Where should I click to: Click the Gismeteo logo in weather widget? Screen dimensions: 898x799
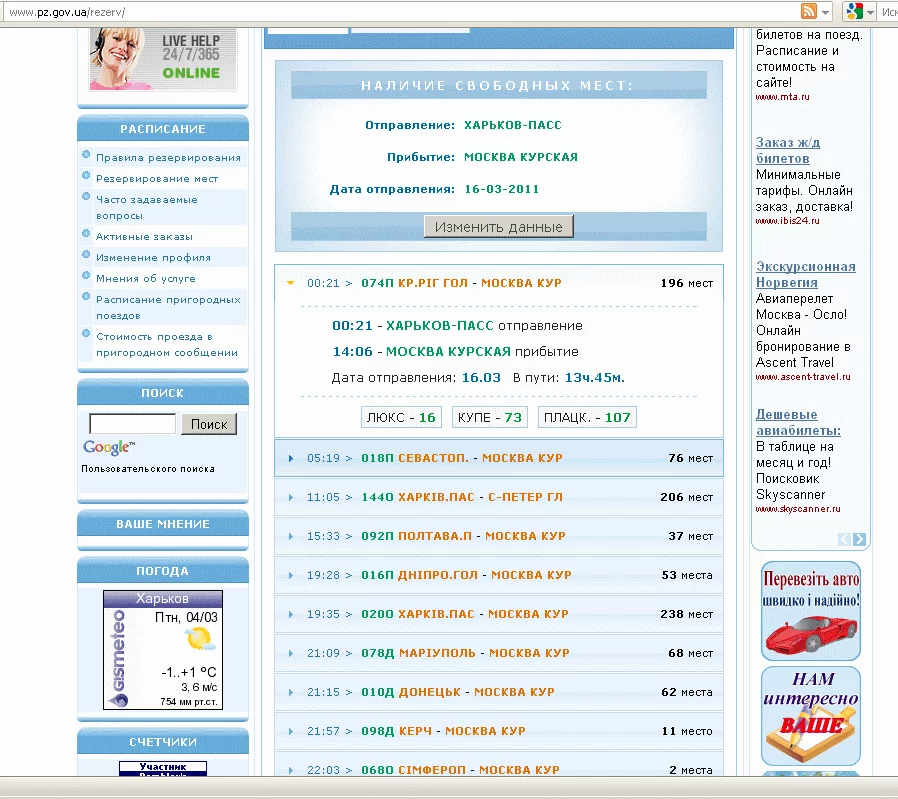(x=119, y=658)
